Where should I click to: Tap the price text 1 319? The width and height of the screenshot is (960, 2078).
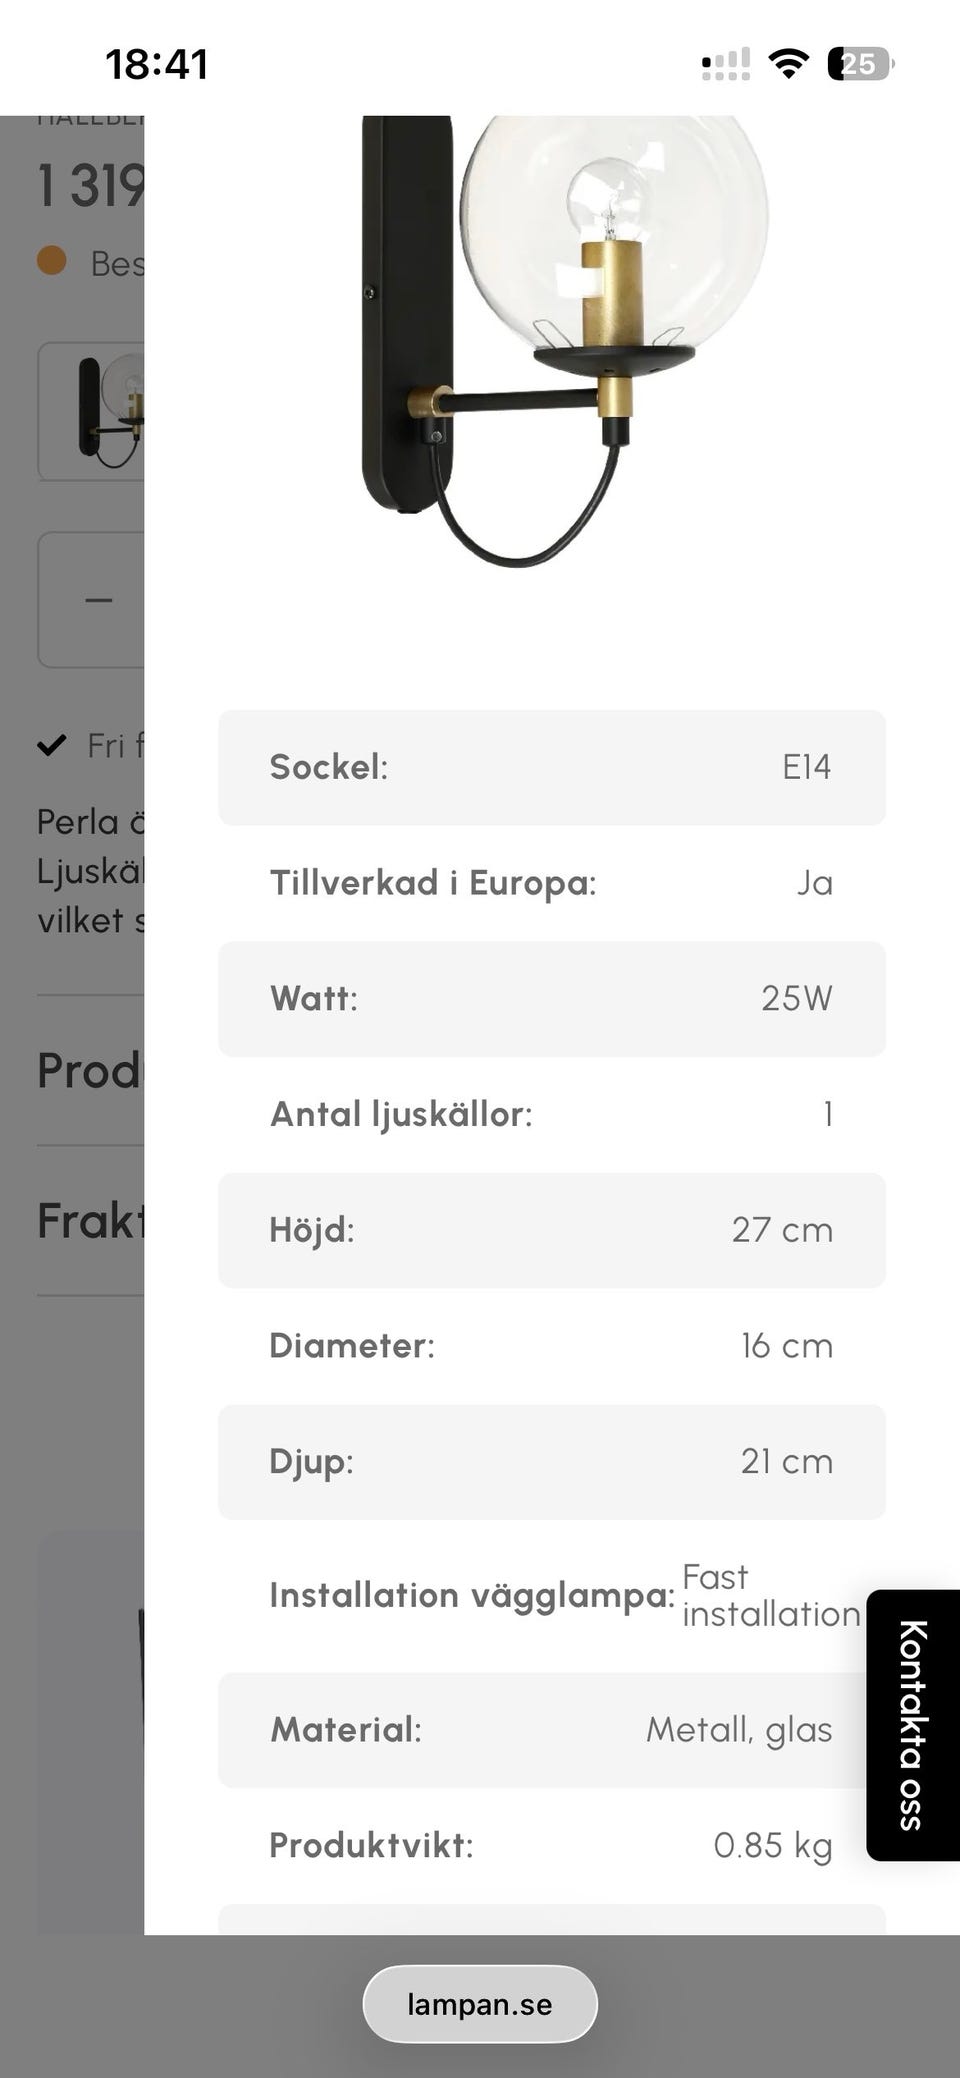(x=91, y=186)
